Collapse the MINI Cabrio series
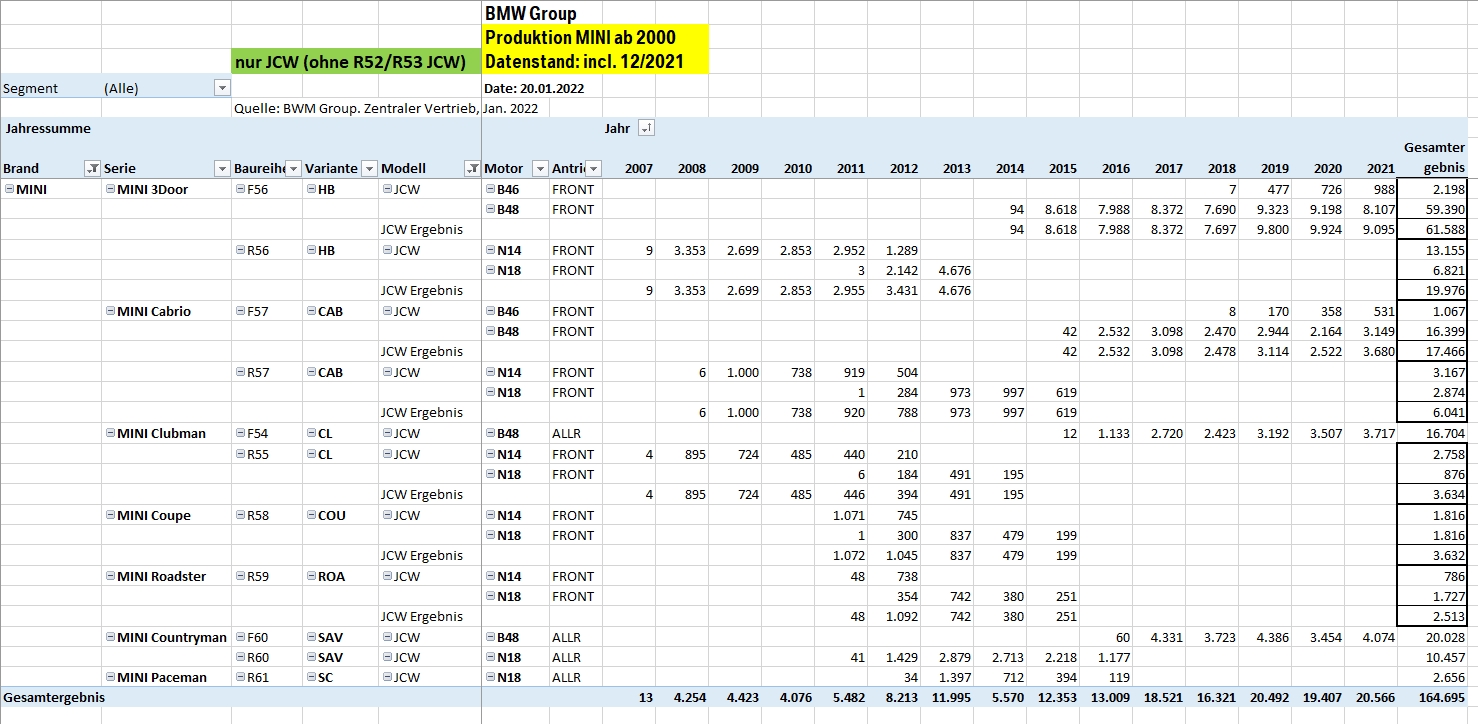The width and height of the screenshot is (1478, 724). (x=110, y=311)
